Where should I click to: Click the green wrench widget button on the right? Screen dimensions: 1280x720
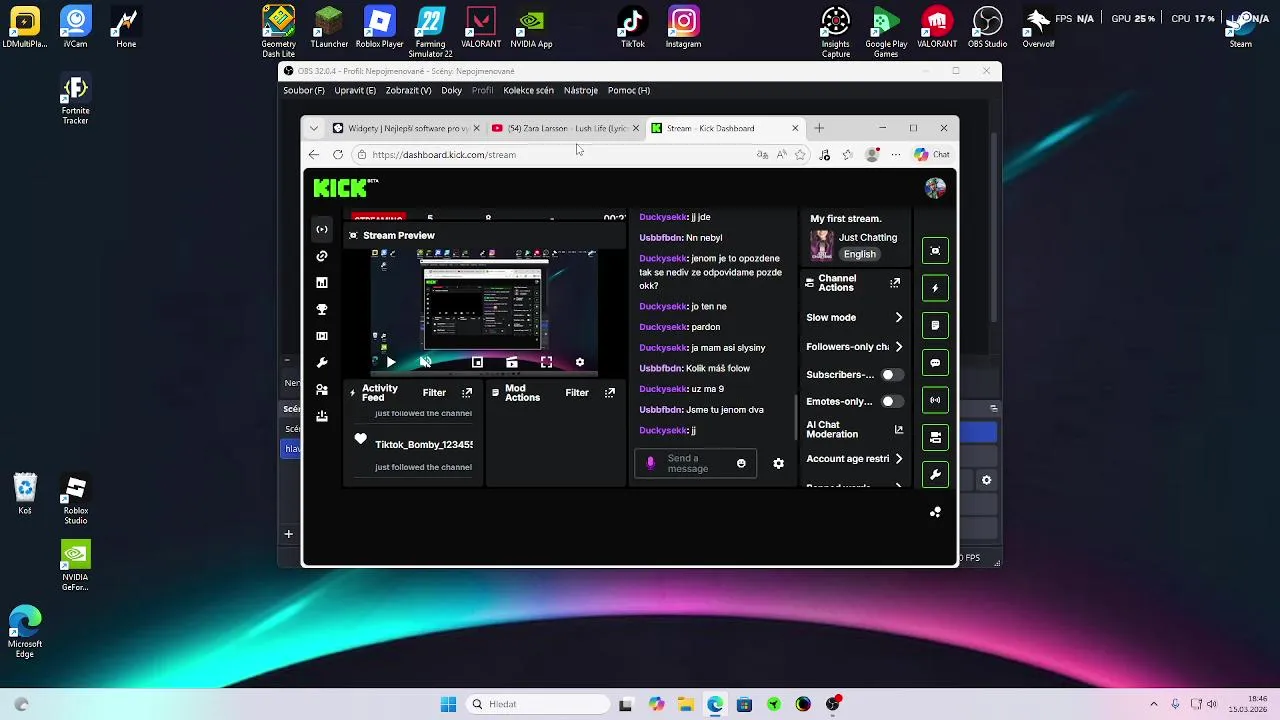coord(935,475)
